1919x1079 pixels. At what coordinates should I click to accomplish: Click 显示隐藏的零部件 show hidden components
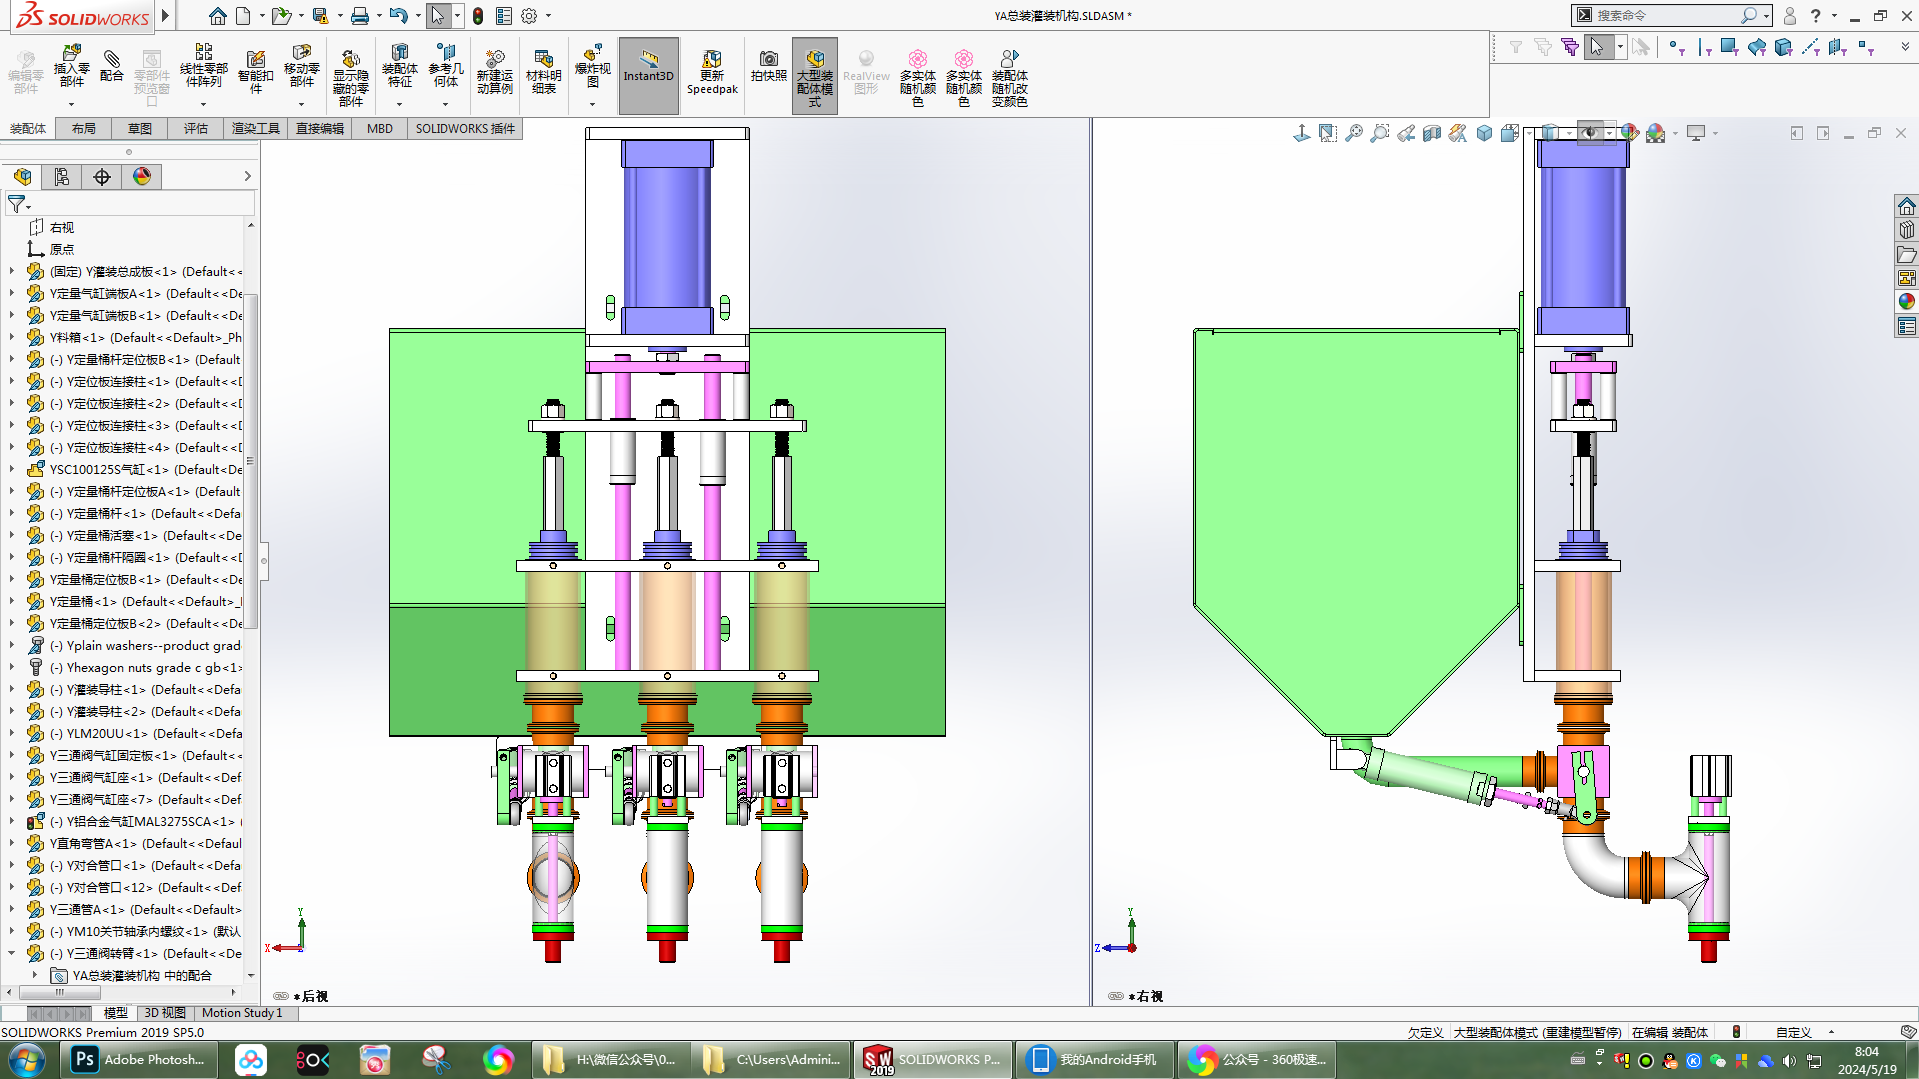(350, 78)
